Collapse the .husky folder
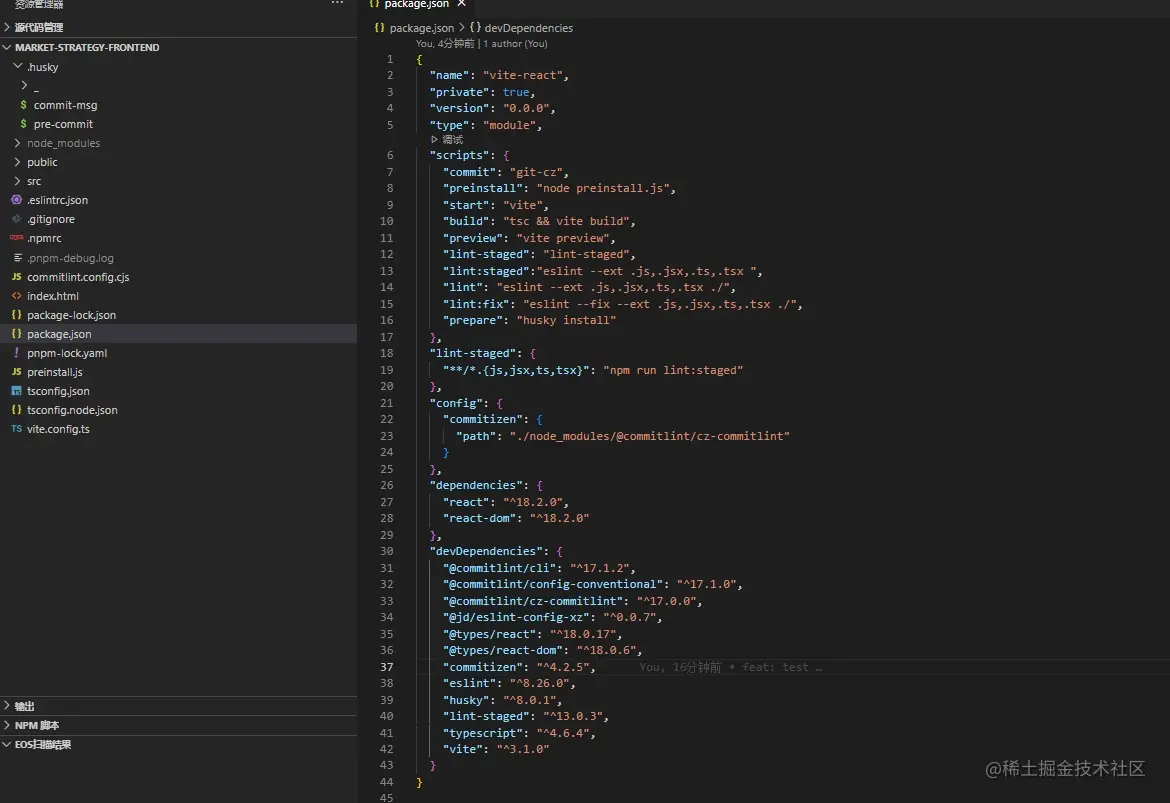1170x803 pixels. pos(179,66)
